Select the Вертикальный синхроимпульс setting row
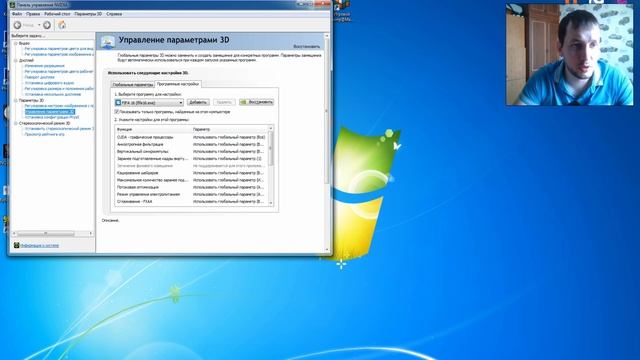Screen dimensions: 640x360 click(x=191, y=151)
